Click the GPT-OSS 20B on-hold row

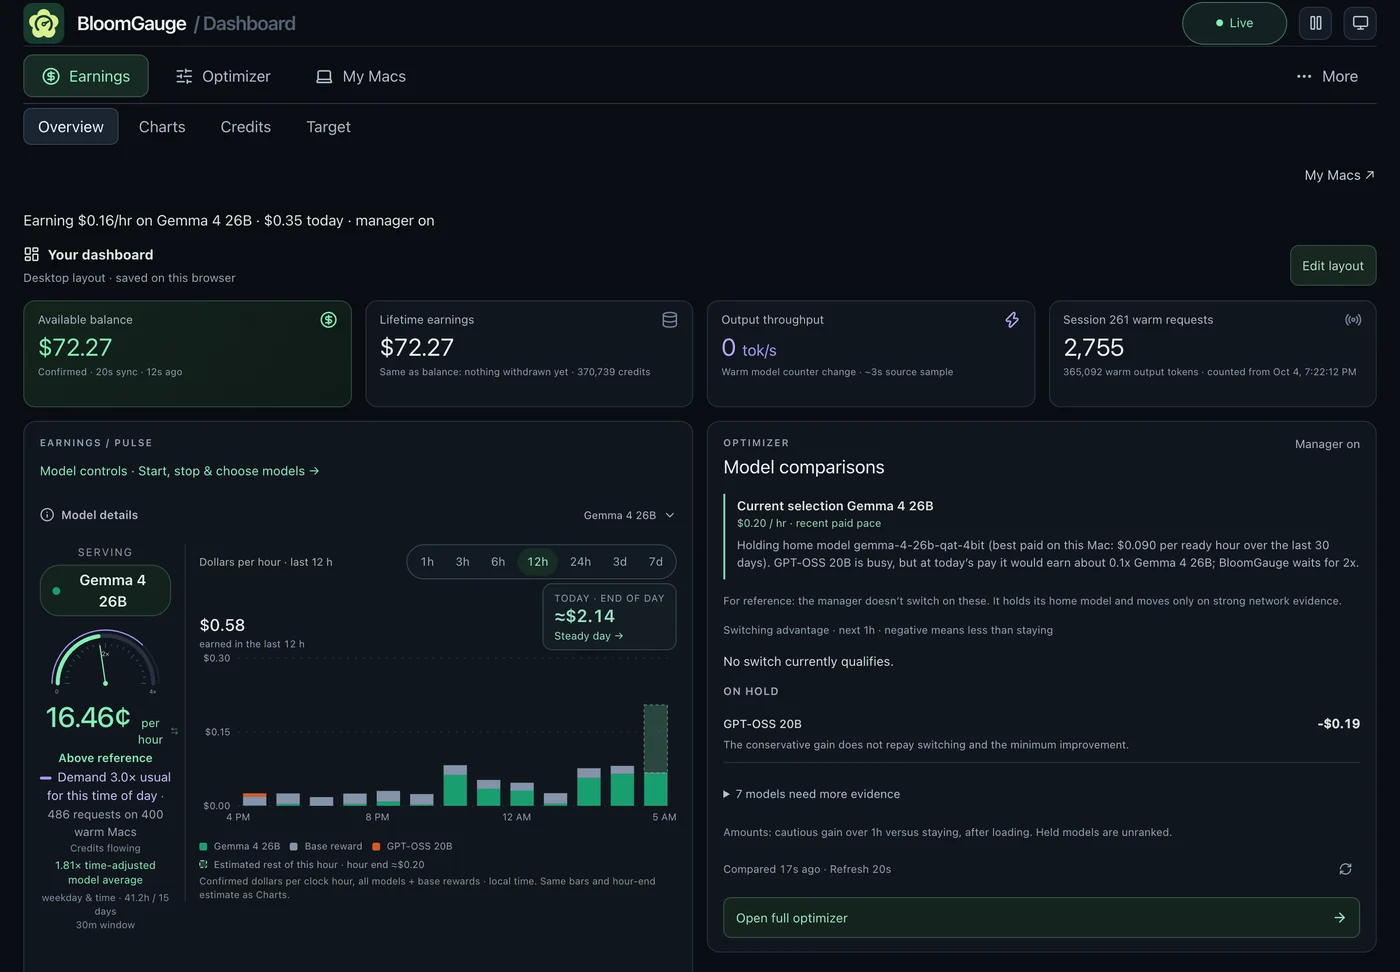[x=1041, y=734]
